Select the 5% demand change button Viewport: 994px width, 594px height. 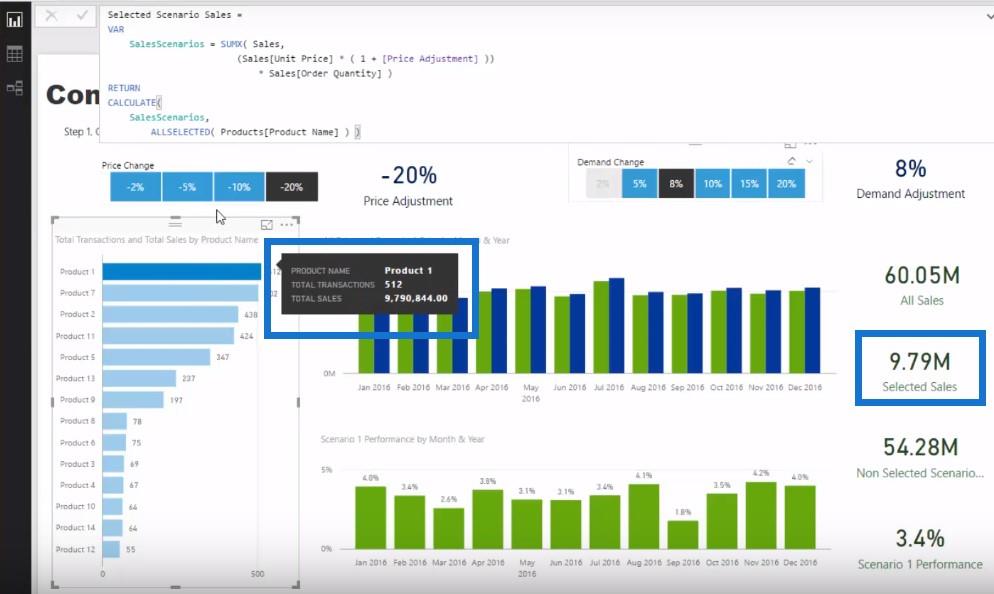[x=639, y=184]
